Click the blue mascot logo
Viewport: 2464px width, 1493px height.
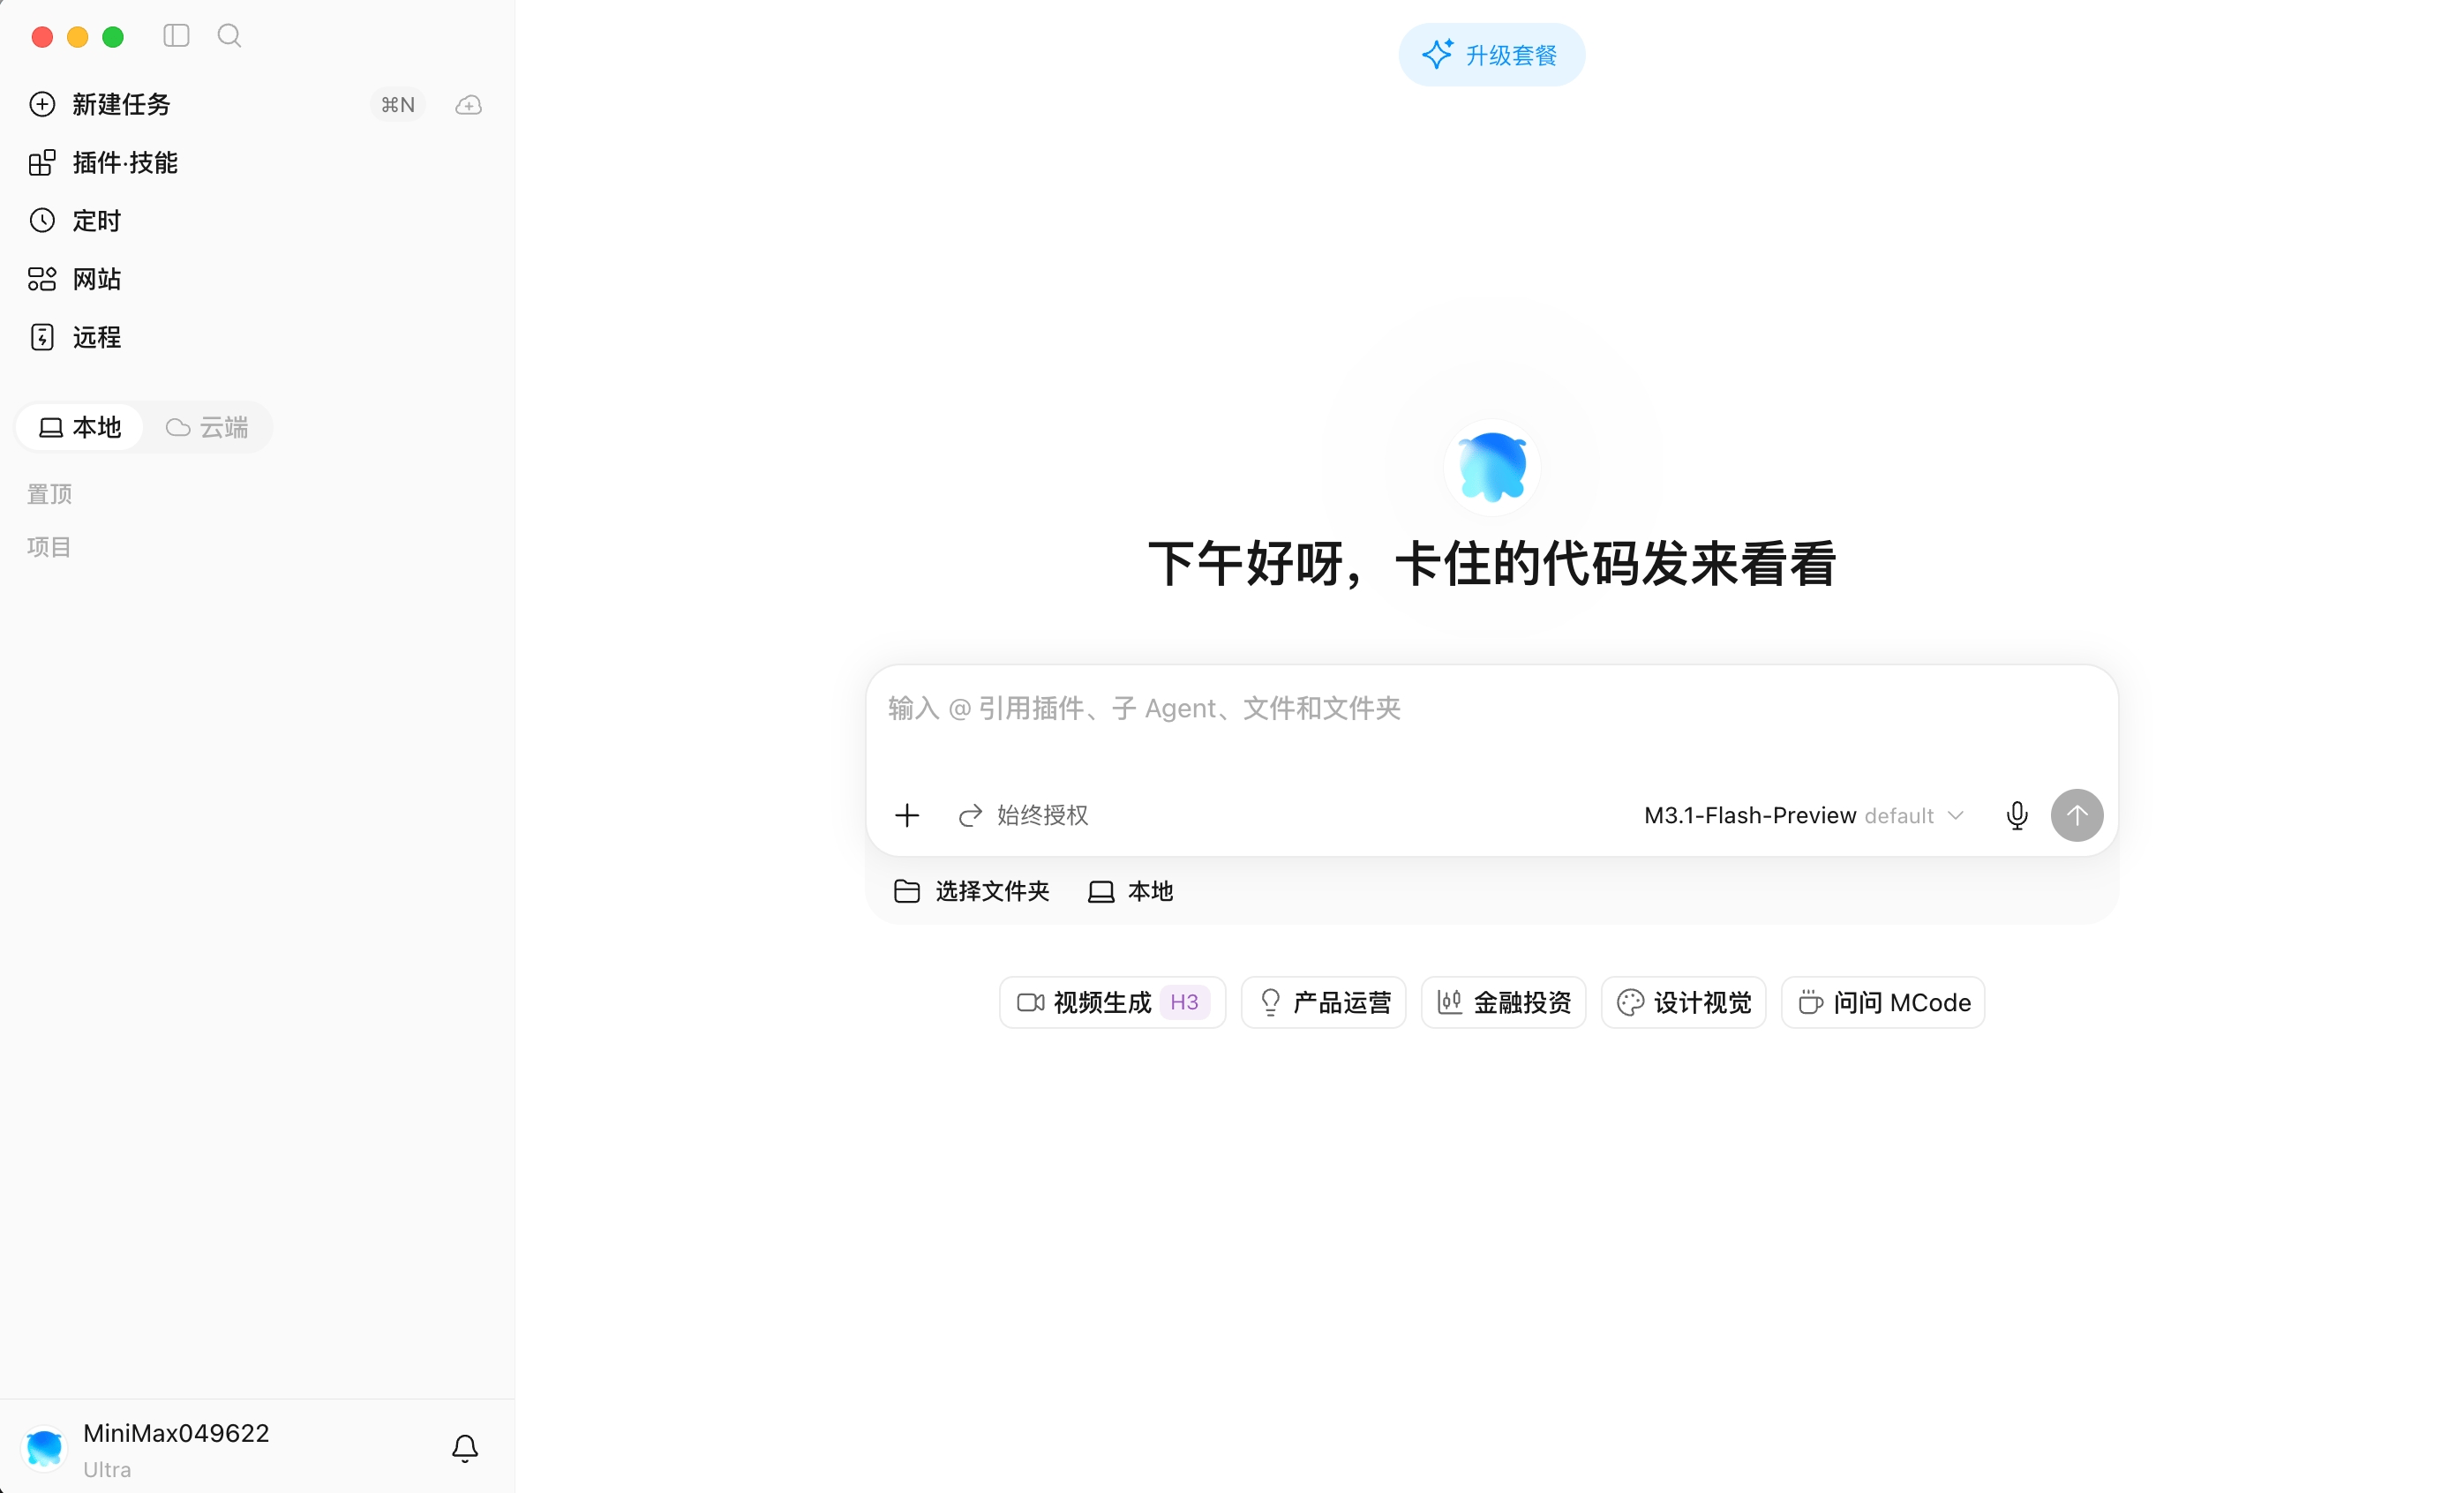(x=1492, y=467)
